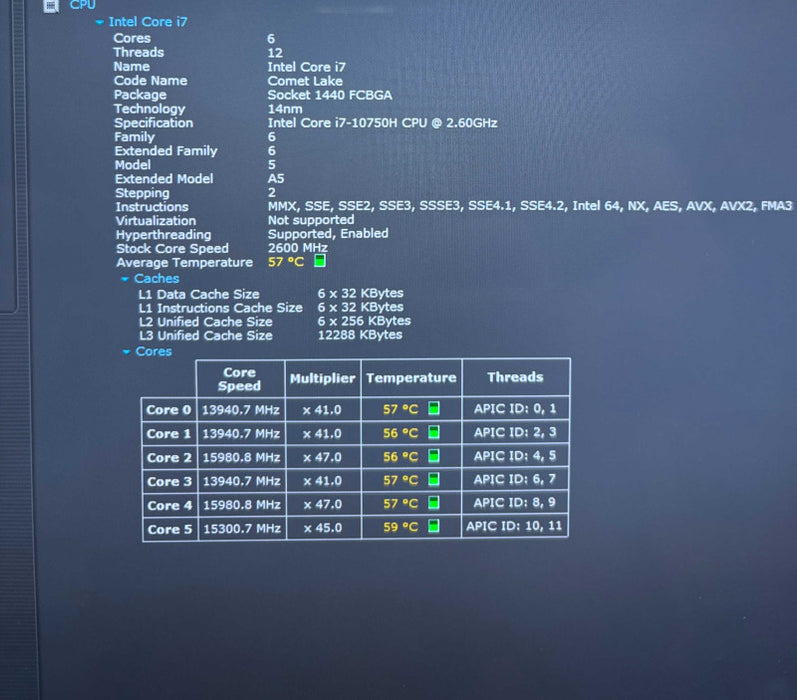Click the 59 °C temperature value
Screen dimensions: 797x700
[401, 527]
